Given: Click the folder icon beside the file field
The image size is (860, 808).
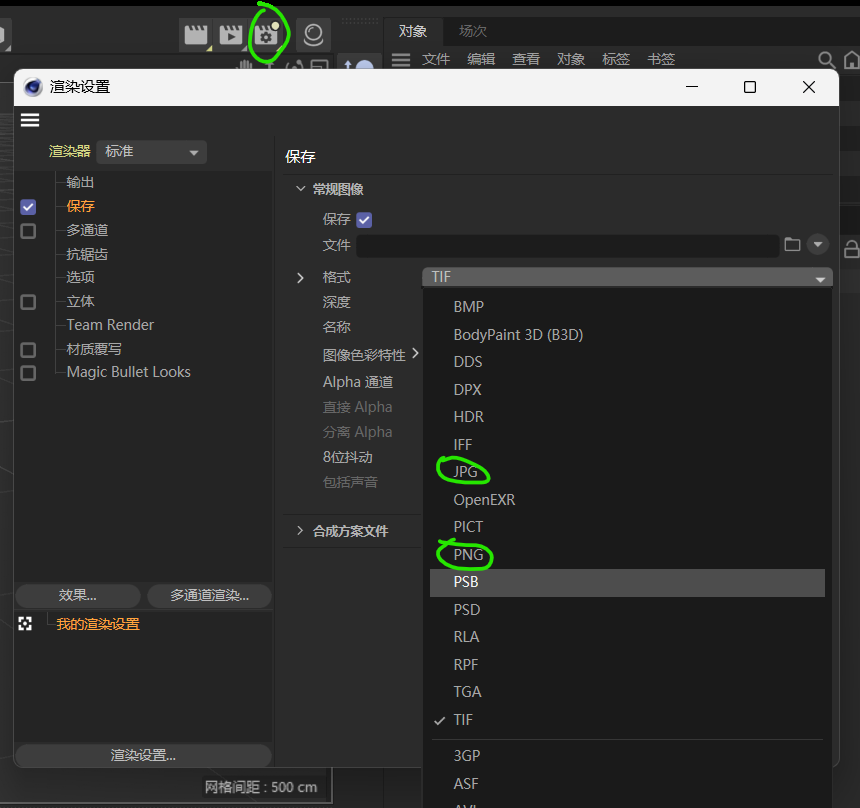Looking at the screenshot, I should click(x=792, y=244).
